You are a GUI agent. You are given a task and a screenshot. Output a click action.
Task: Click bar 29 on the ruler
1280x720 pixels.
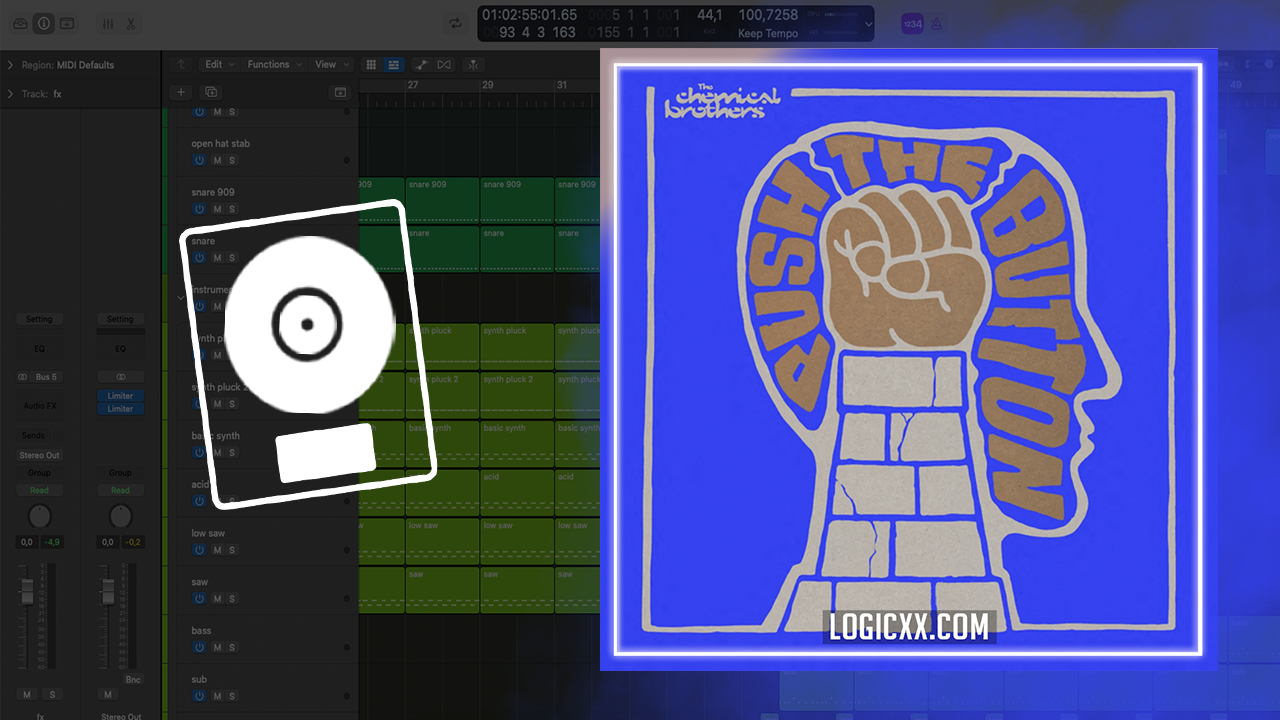tap(488, 85)
